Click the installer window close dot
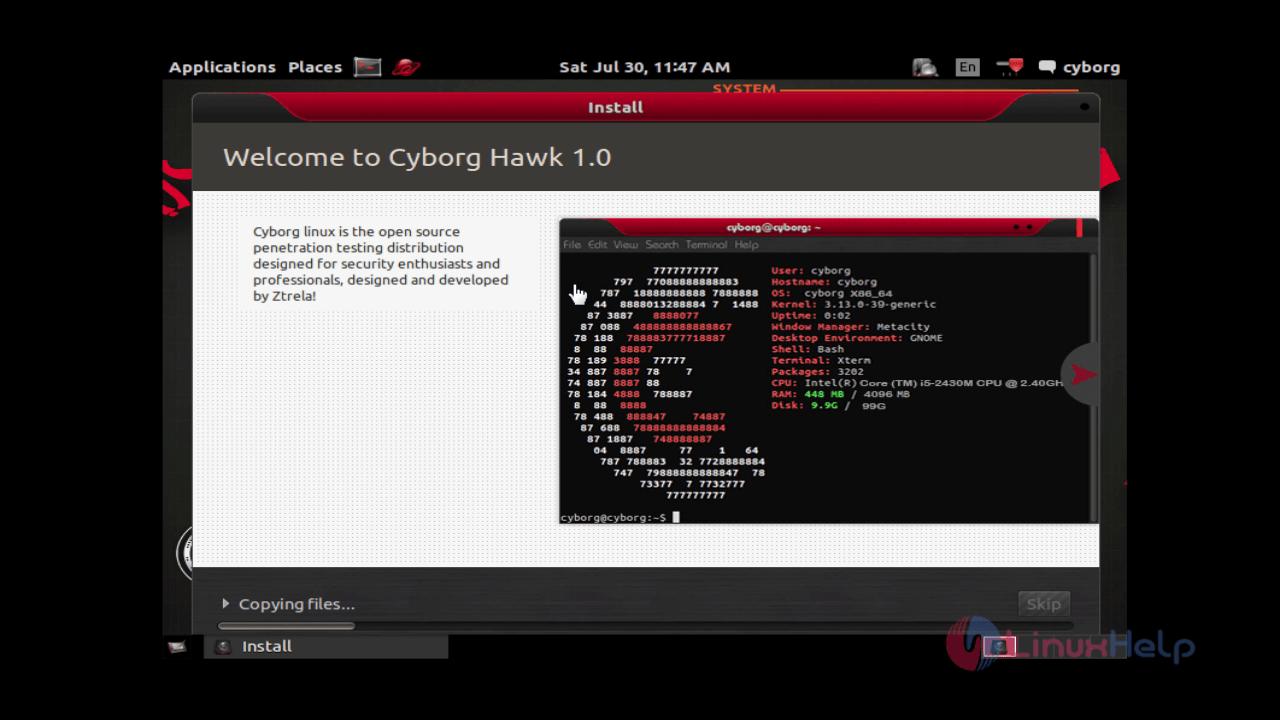This screenshot has height=720, width=1280. [x=1084, y=106]
